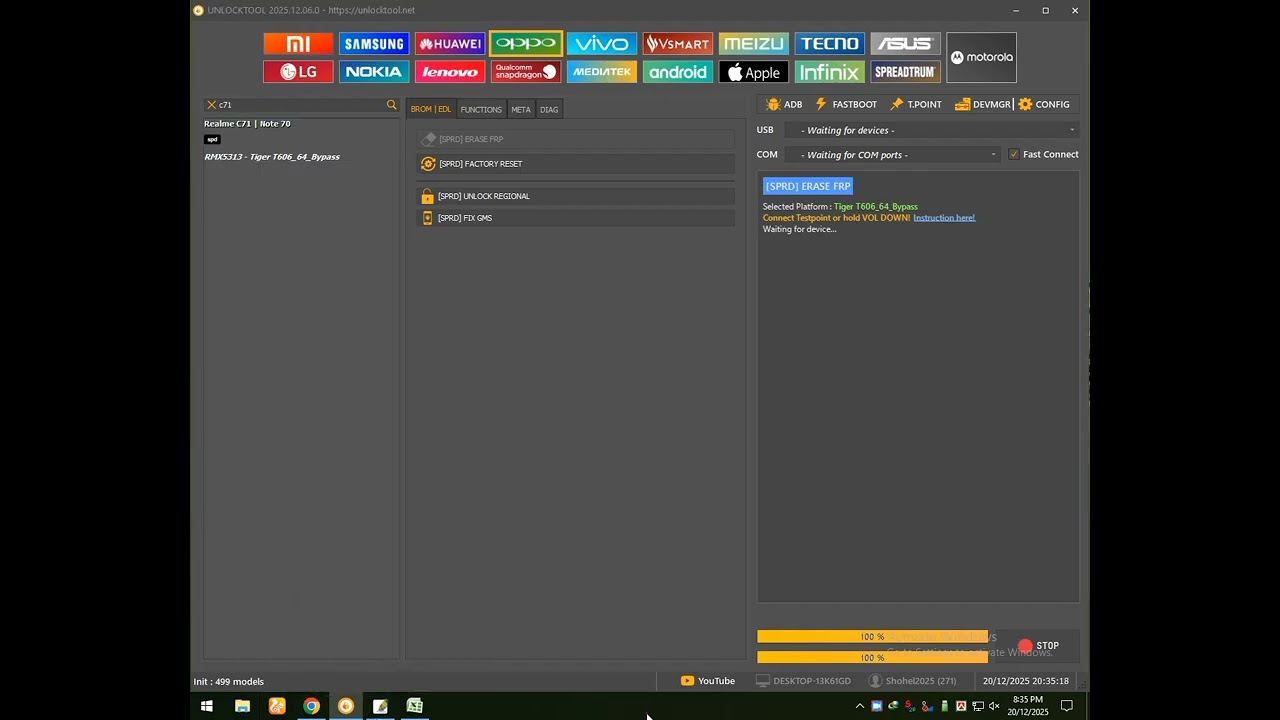Select RMX5313 - Tiger T606_64_Bypass model
The height and width of the screenshot is (720, 1280).
click(x=272, y=157)
